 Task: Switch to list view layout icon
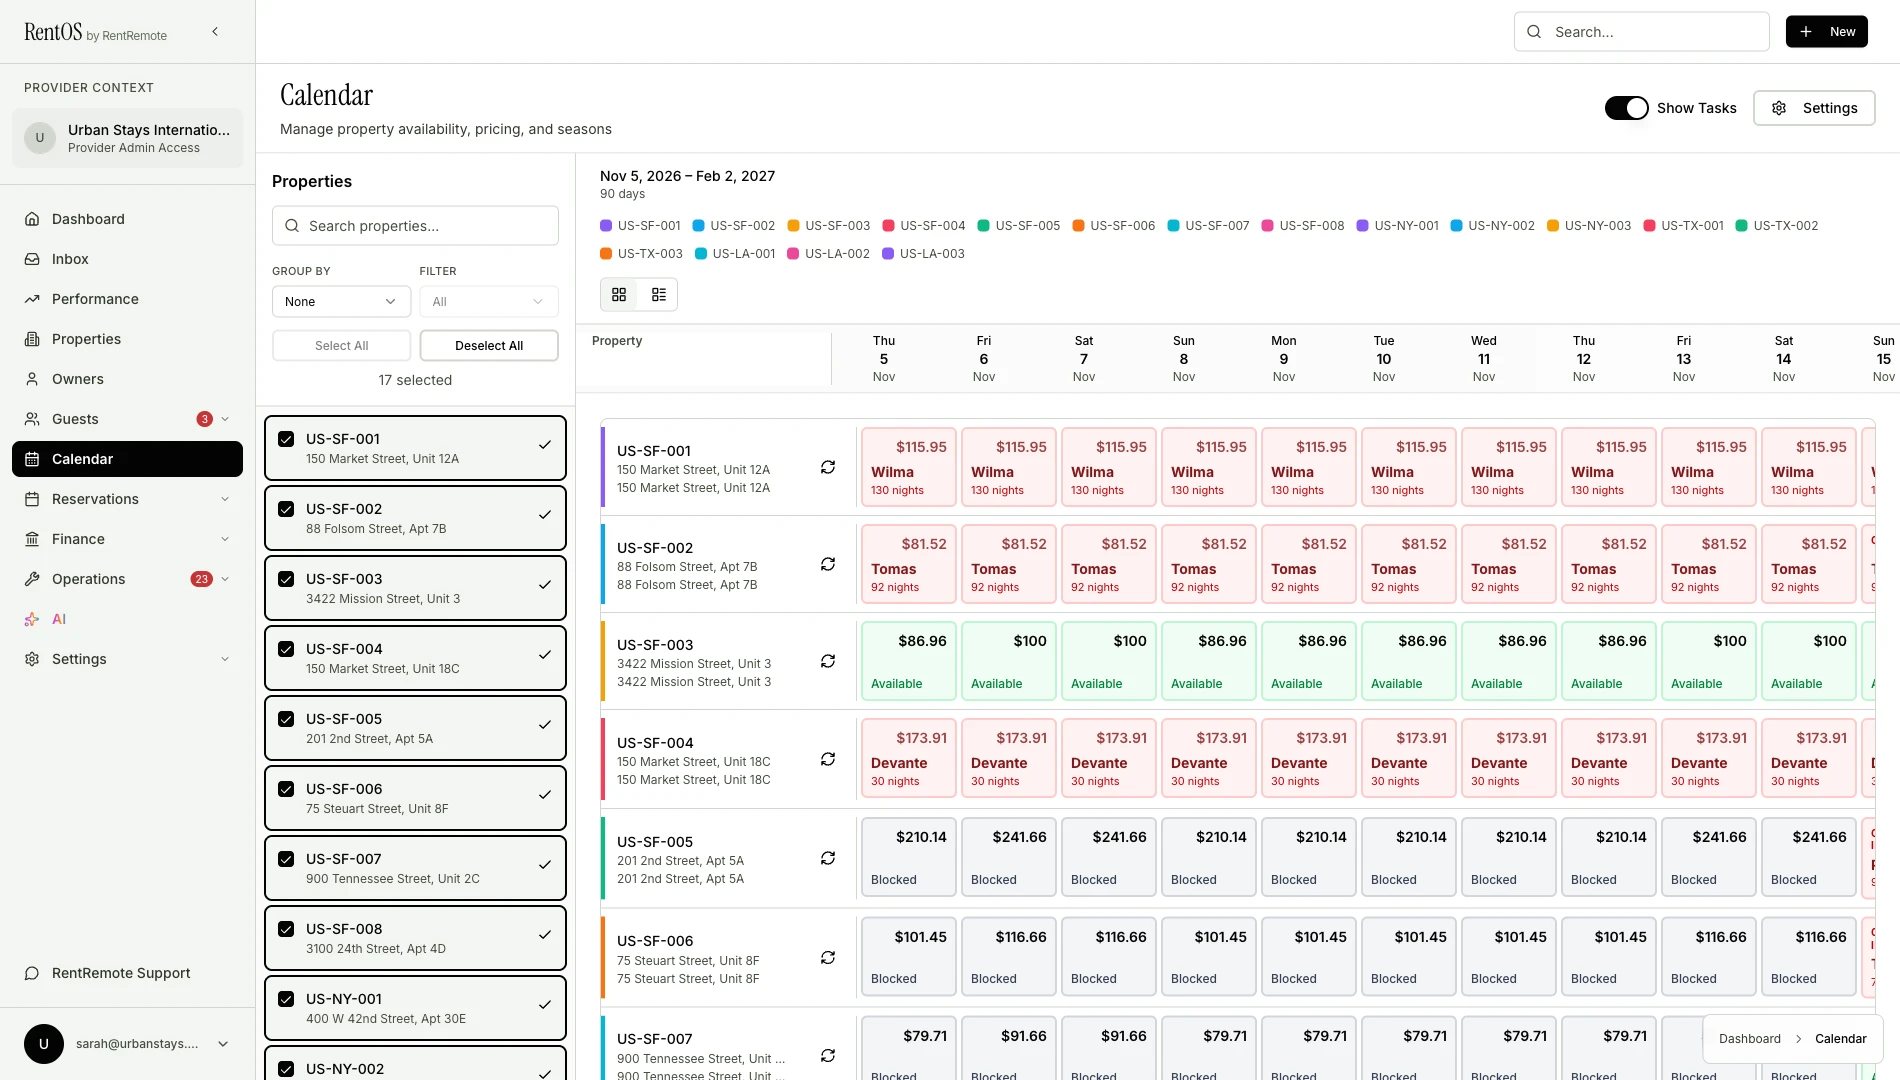coord(659,295)
